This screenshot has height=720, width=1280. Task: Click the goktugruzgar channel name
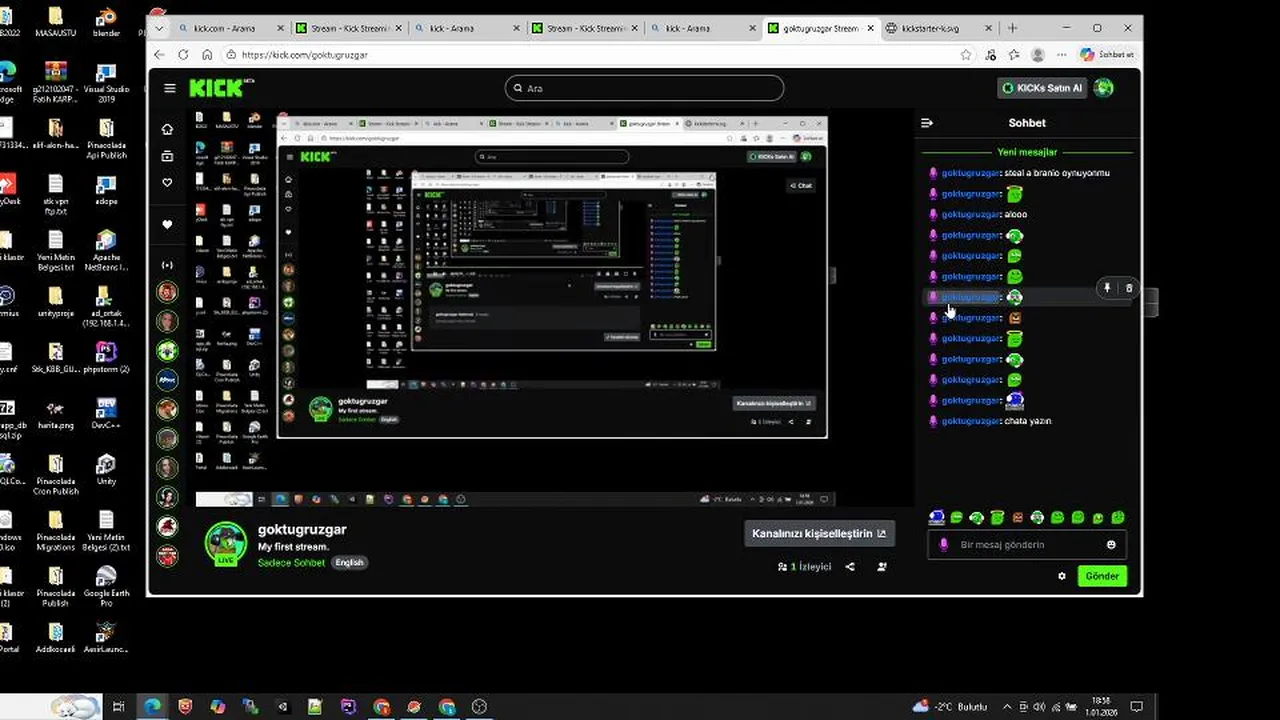302,529
